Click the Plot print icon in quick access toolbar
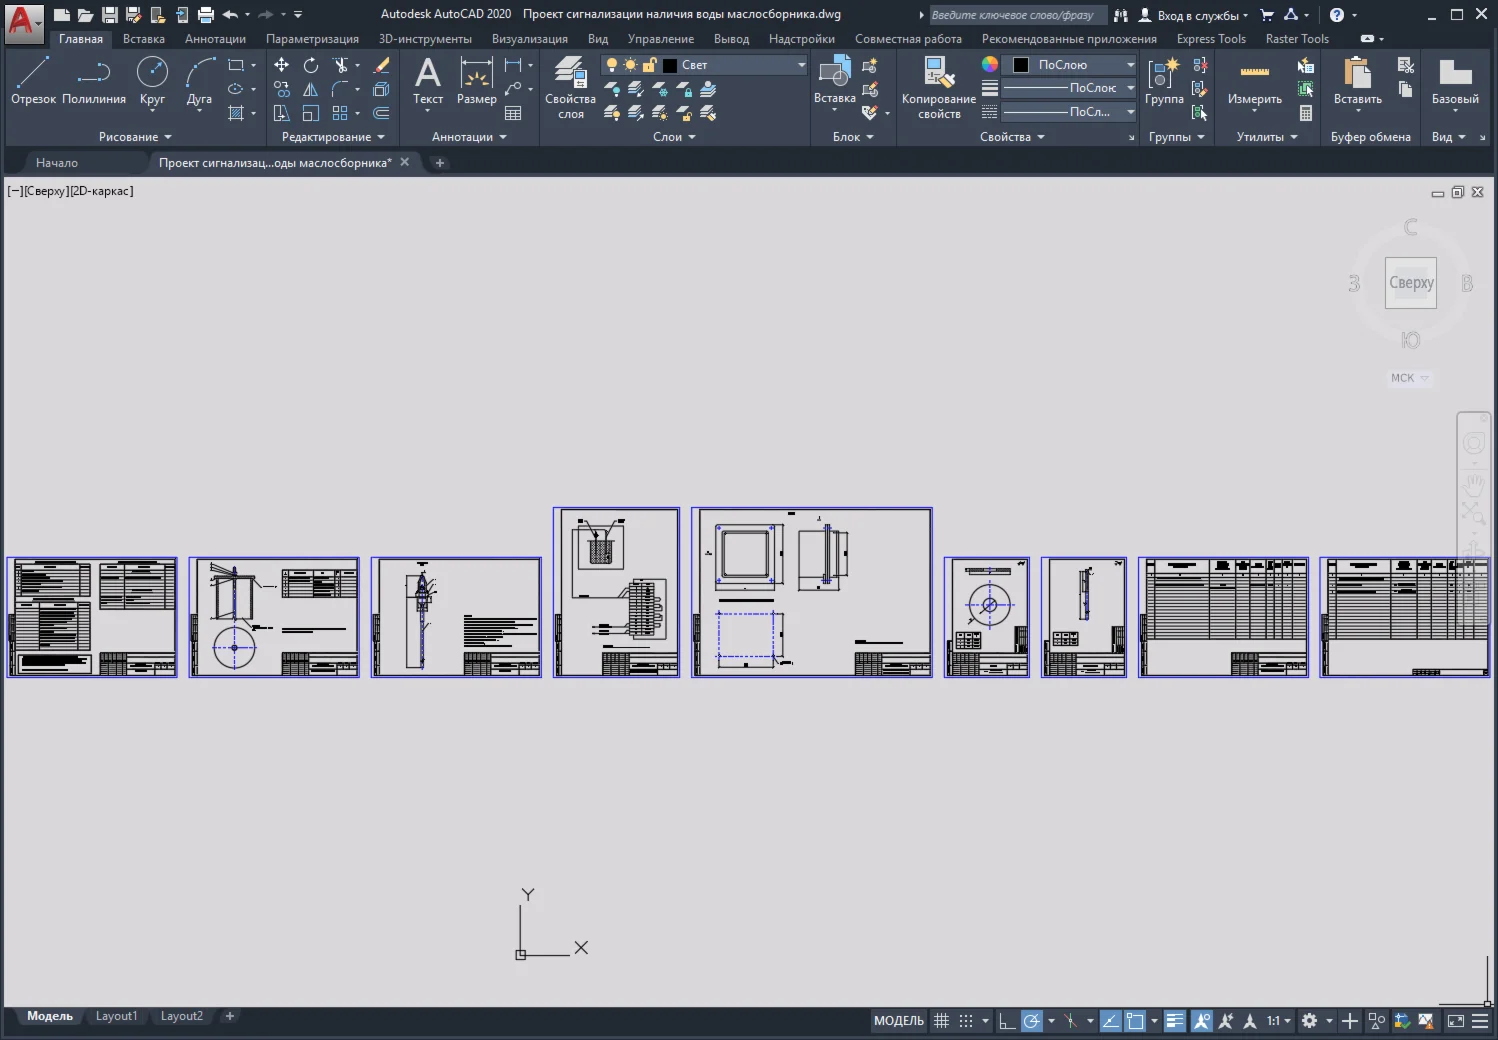1498x1040 pixels. point(206,14)
